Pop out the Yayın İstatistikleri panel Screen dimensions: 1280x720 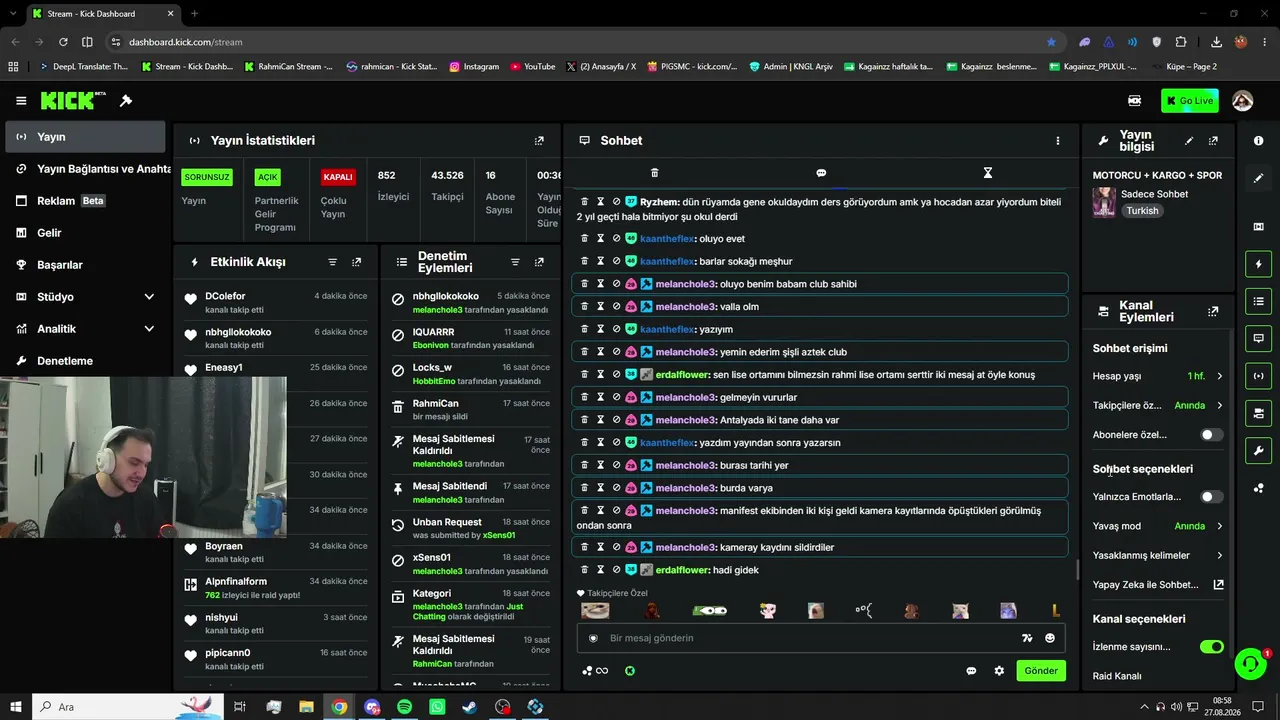[x=539, y=141]
